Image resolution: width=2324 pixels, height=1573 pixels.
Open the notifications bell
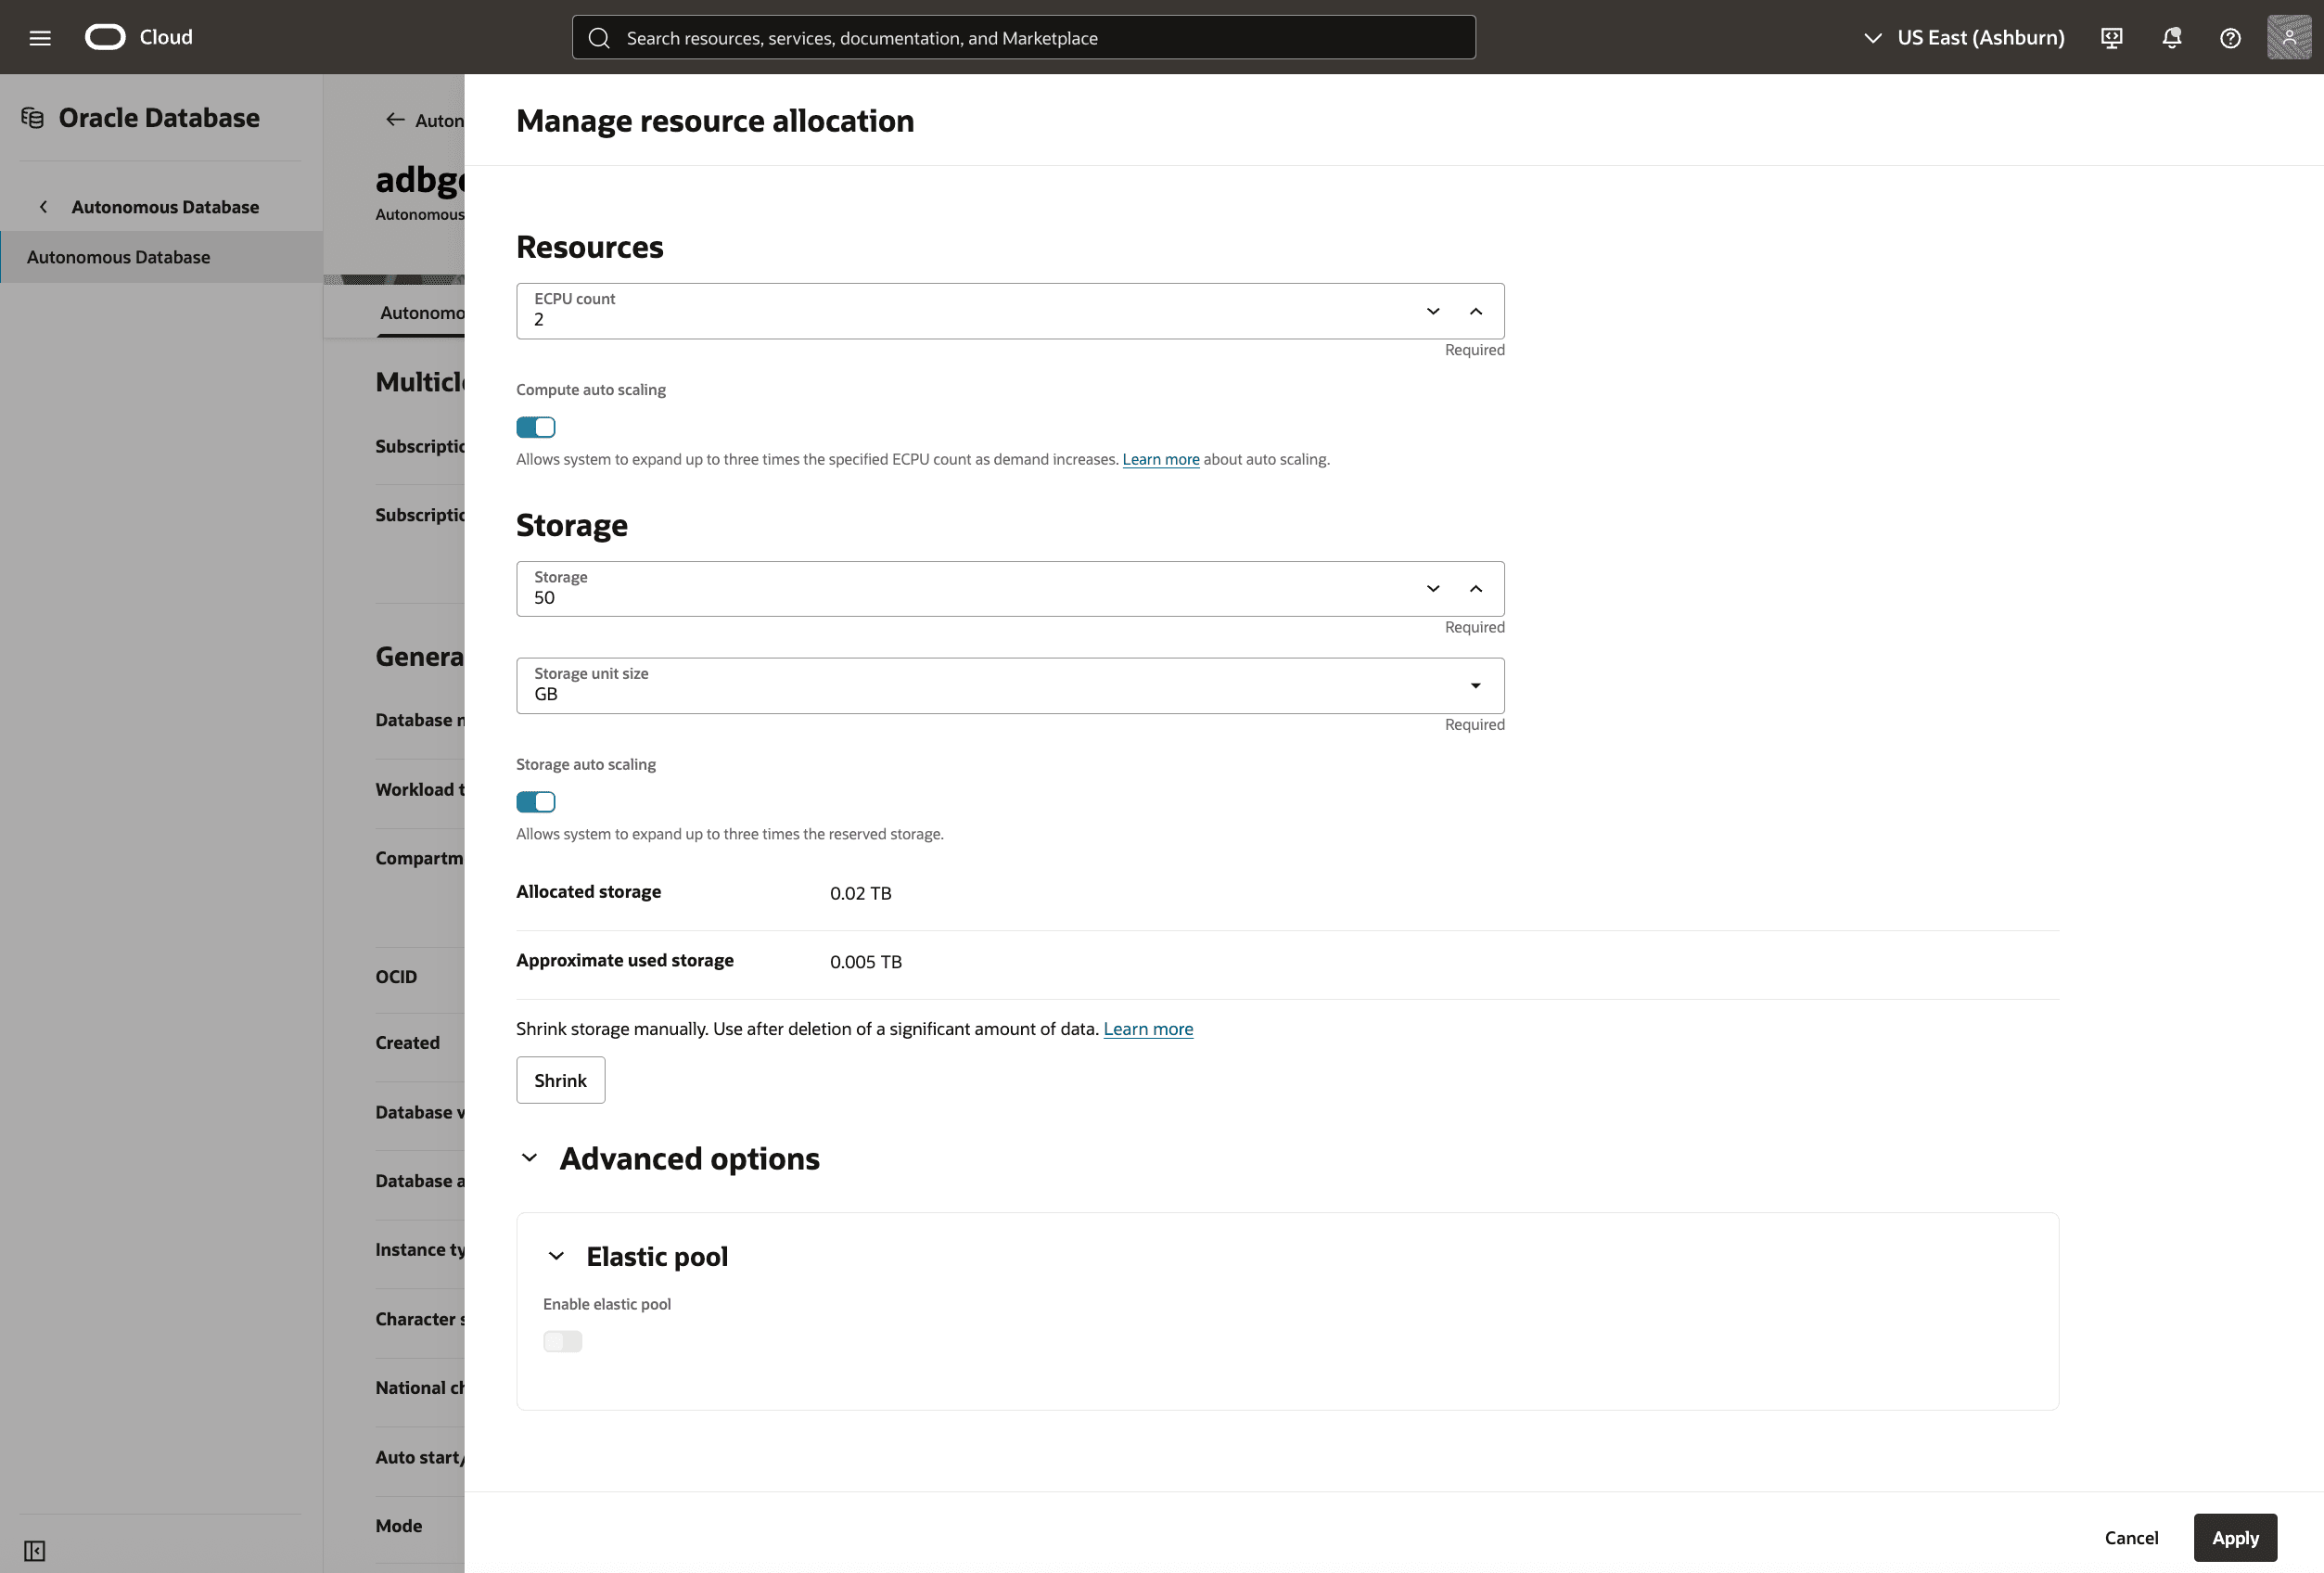2171,37
